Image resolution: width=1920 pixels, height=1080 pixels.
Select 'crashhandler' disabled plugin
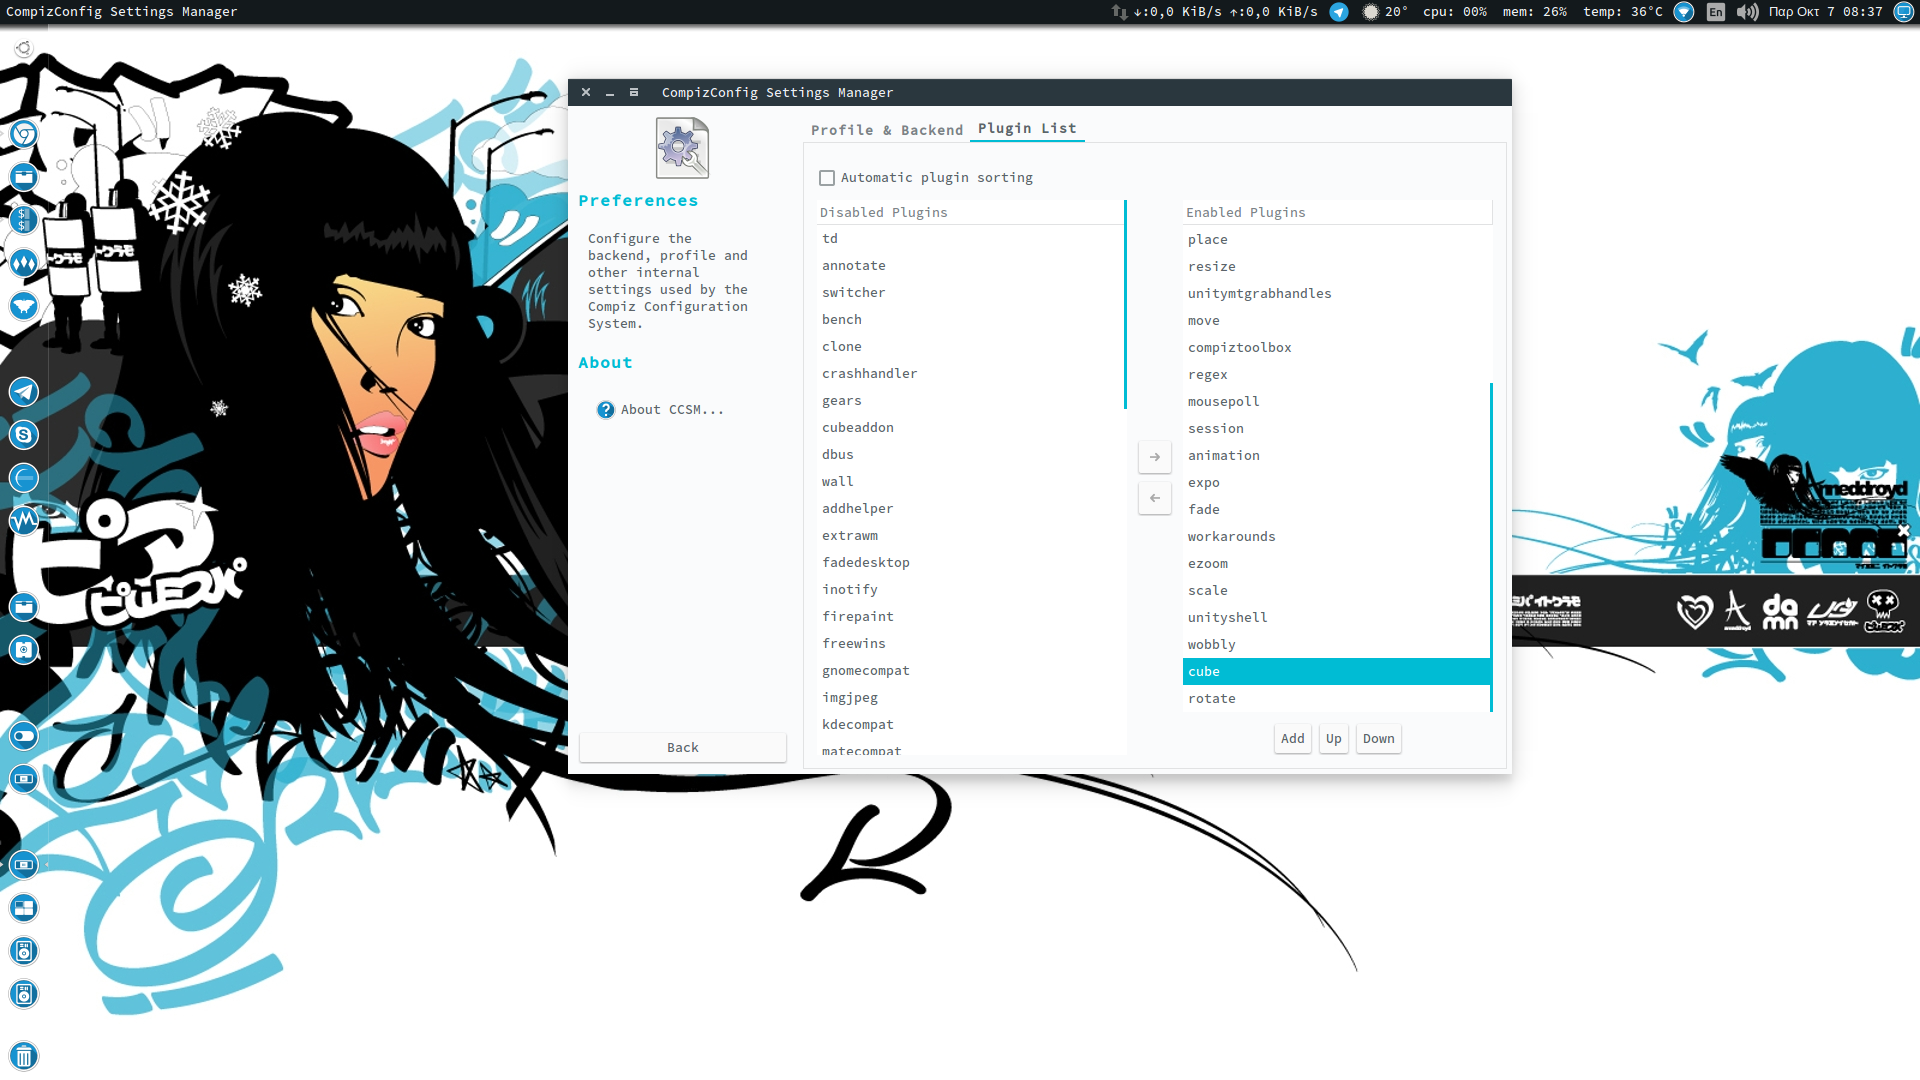click(970, 374)
